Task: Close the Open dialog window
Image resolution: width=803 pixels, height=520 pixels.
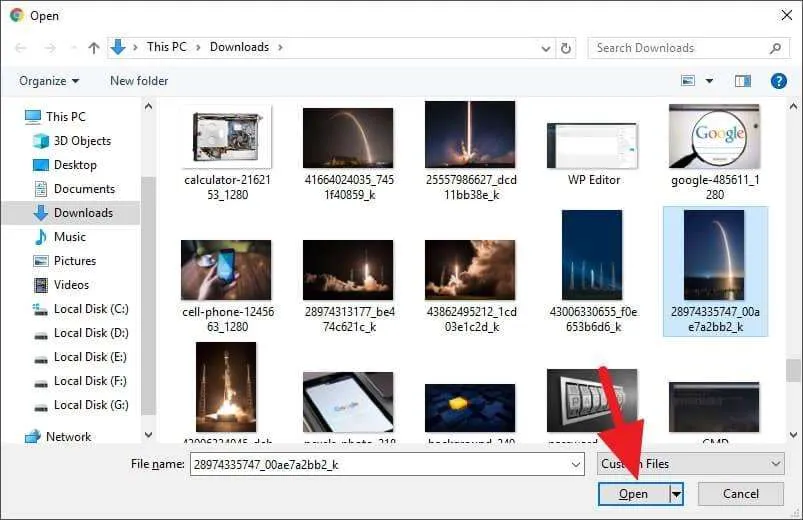Action: (x=787, y=15)
